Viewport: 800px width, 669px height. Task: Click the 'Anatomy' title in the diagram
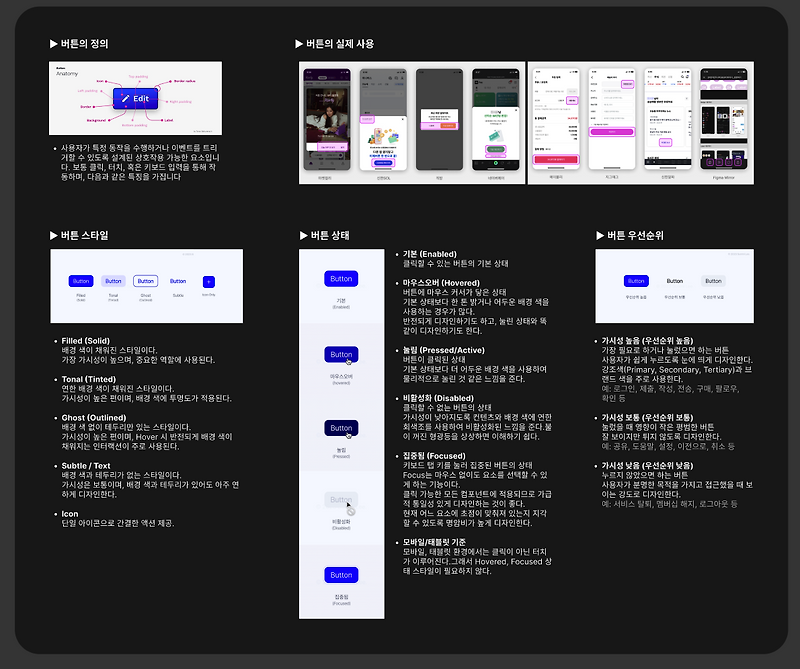tap(67, 73)
